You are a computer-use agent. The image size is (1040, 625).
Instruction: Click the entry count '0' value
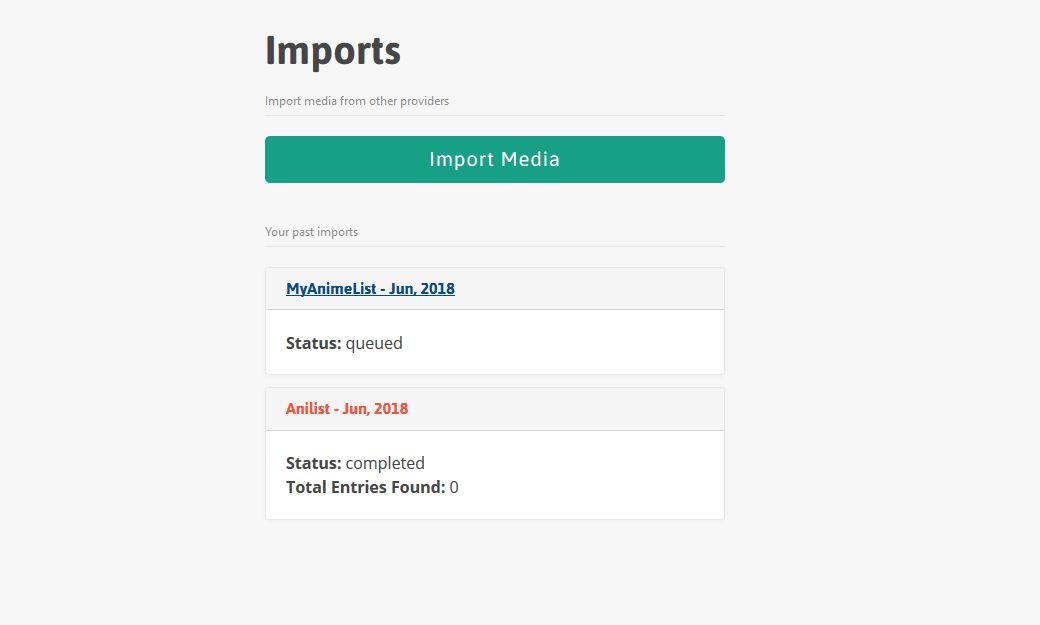[x=454, y=487]
